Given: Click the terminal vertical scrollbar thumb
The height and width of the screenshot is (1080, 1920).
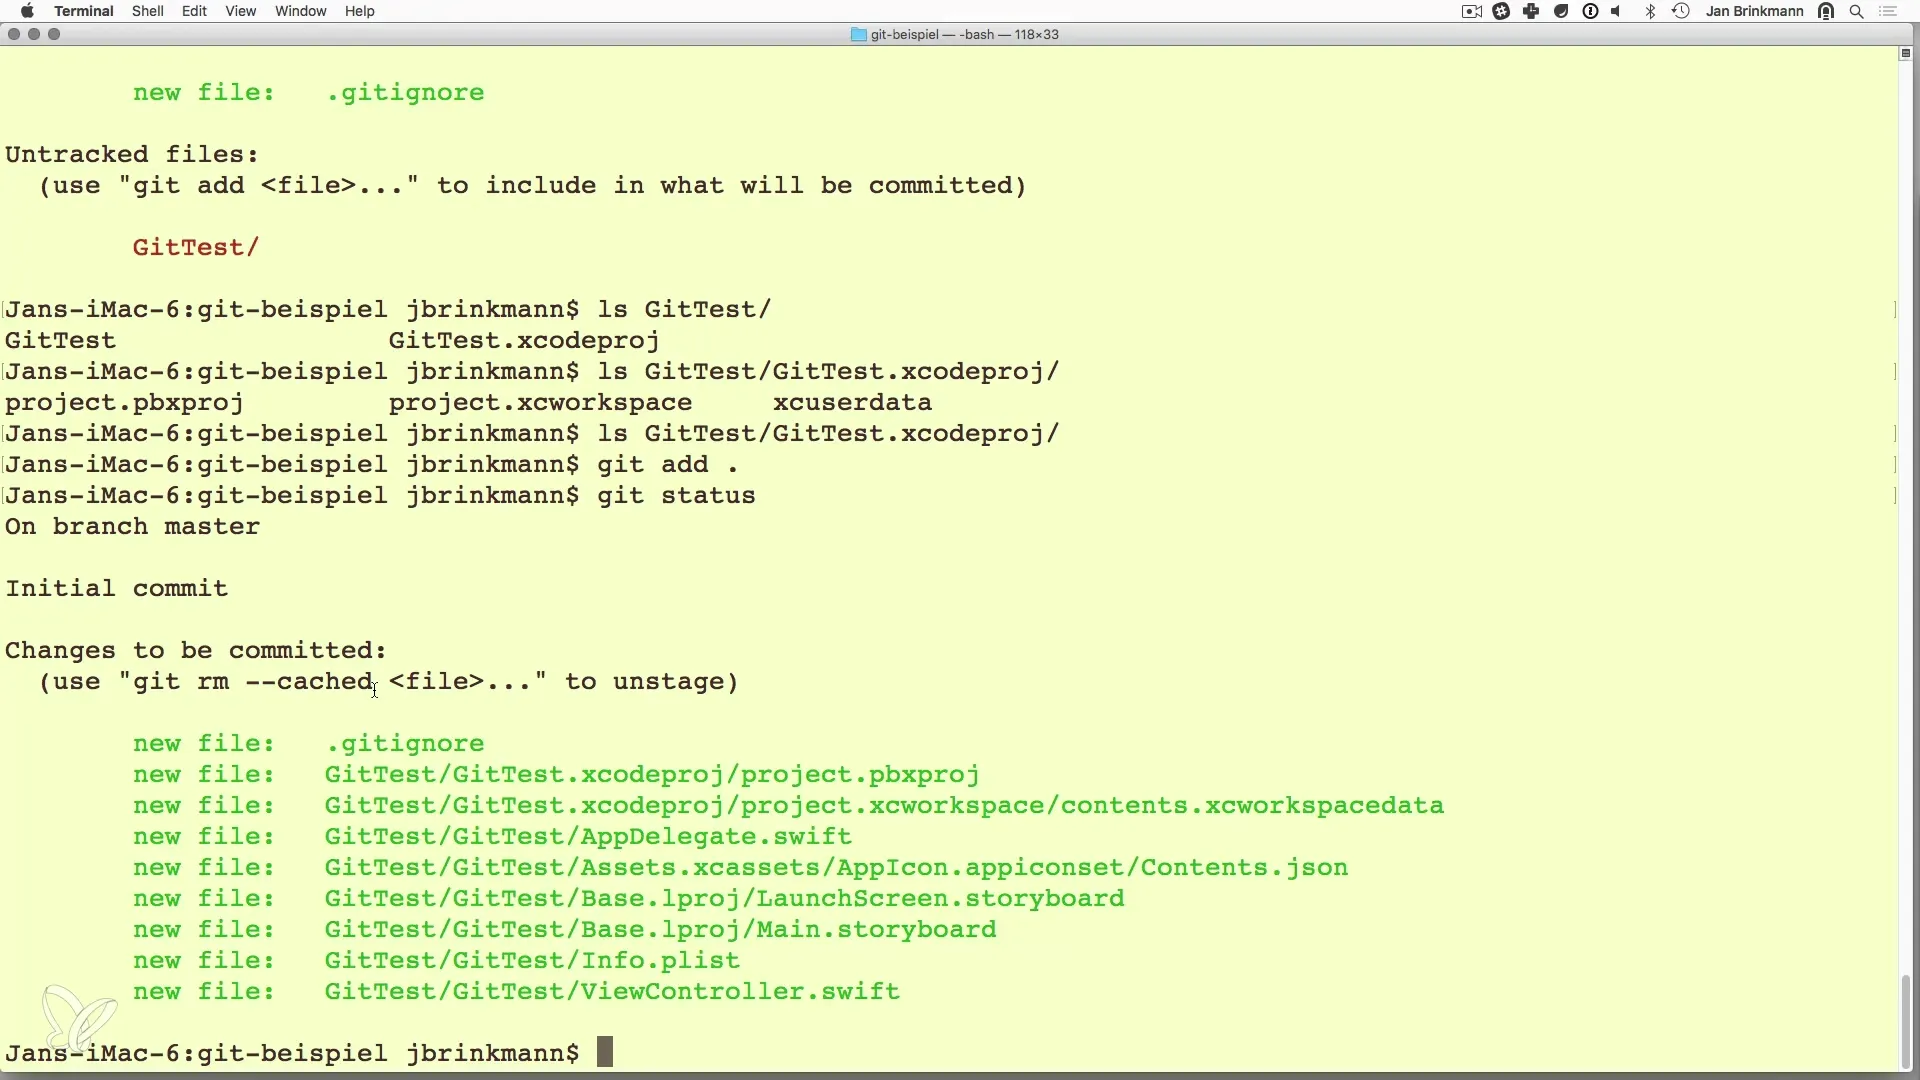Looking at the screenshot, I should 1906,1020.
